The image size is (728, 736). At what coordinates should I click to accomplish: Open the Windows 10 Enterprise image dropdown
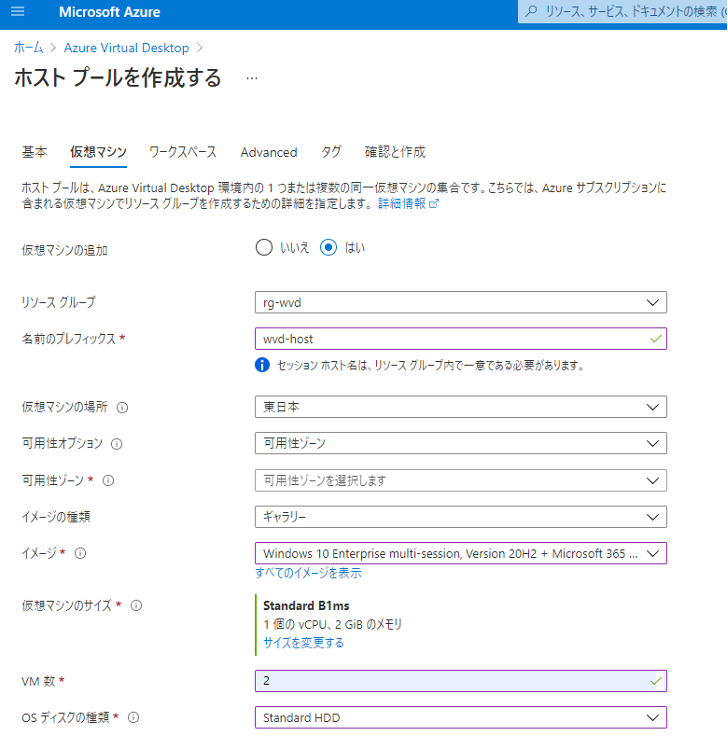(x=460, y=553)
